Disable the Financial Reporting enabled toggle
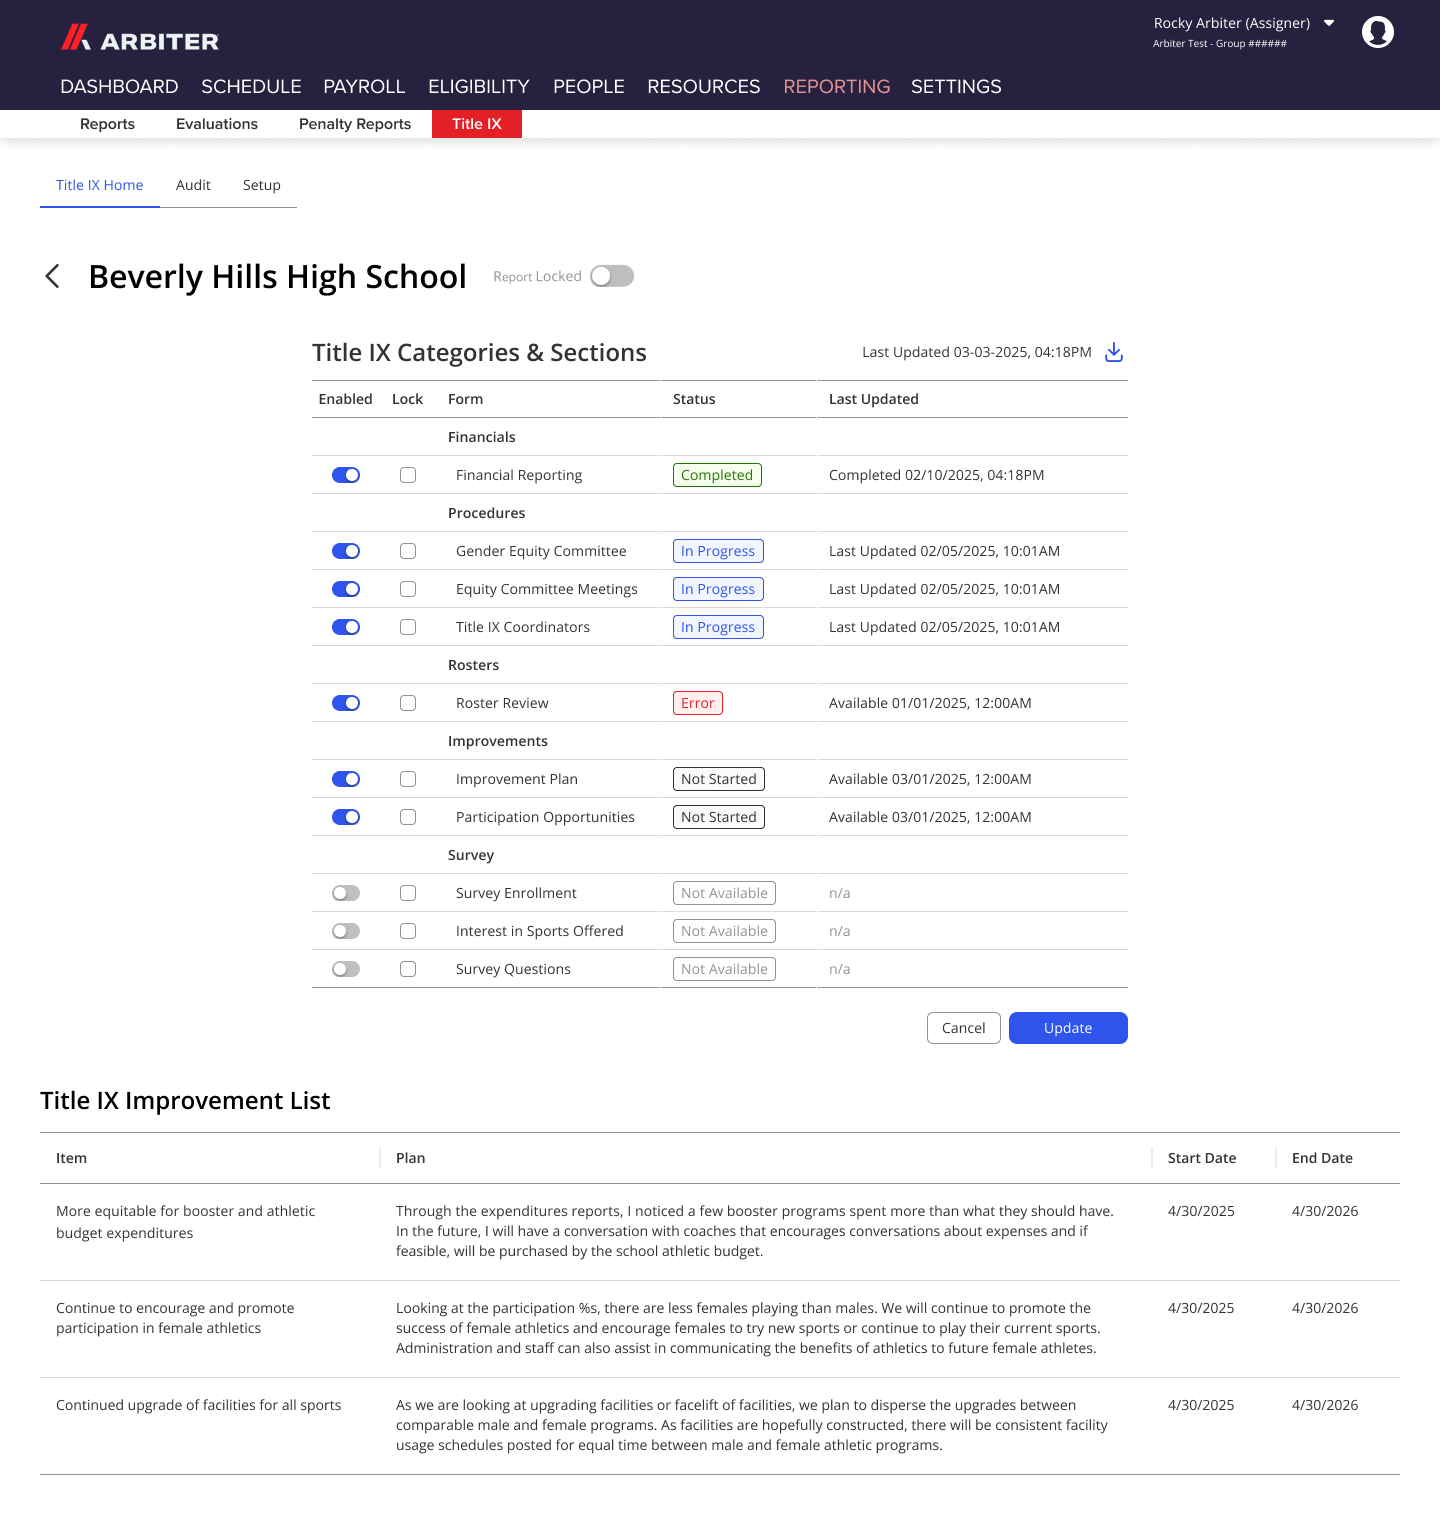The height and width of the screenshot is (1515, 1440). click(x=345, y=475)
